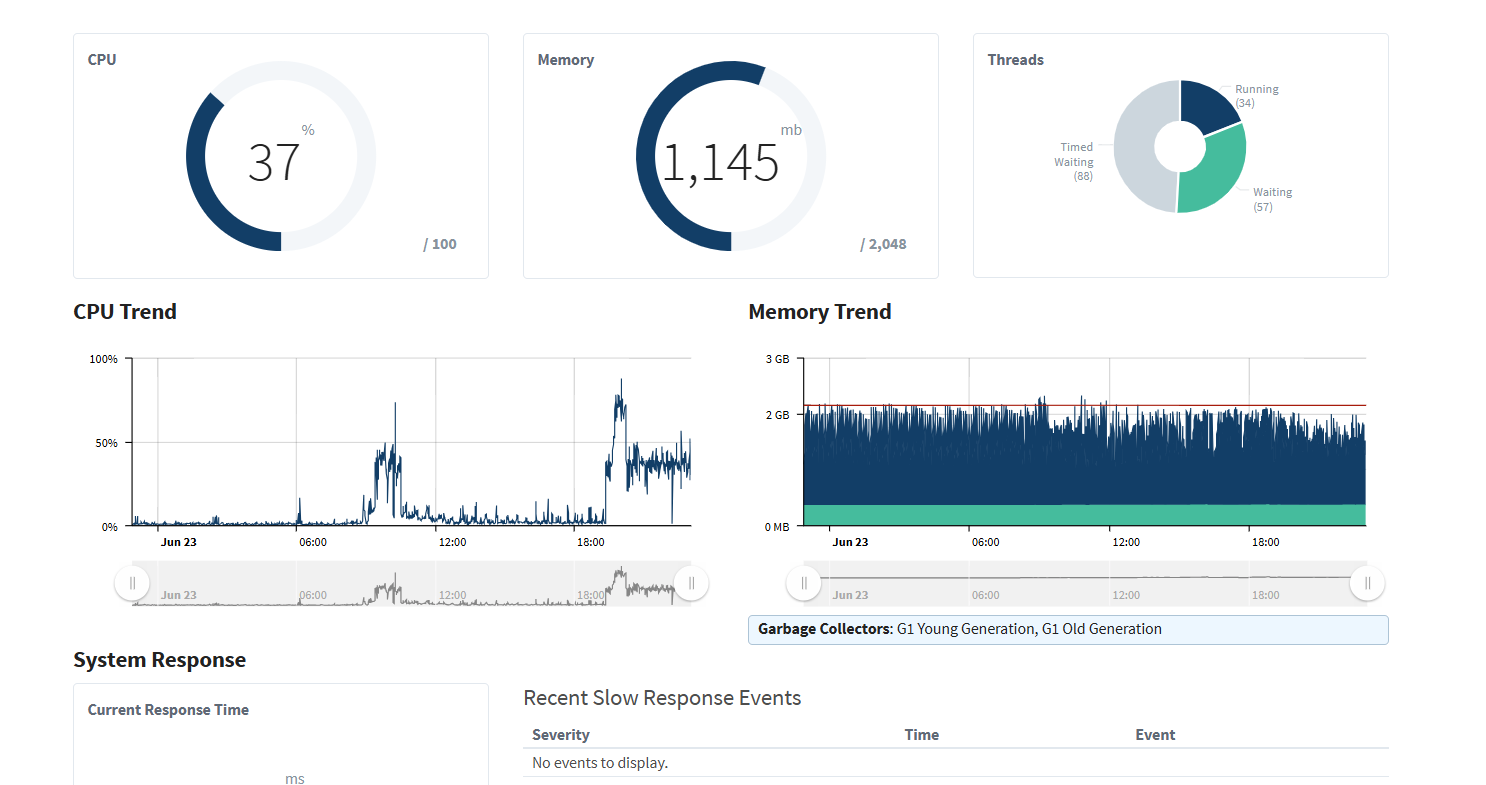Image resolution: width=1486 pixels, height=785 pixels.
Task: Sort events table by Time column
Action: point(922,735)
